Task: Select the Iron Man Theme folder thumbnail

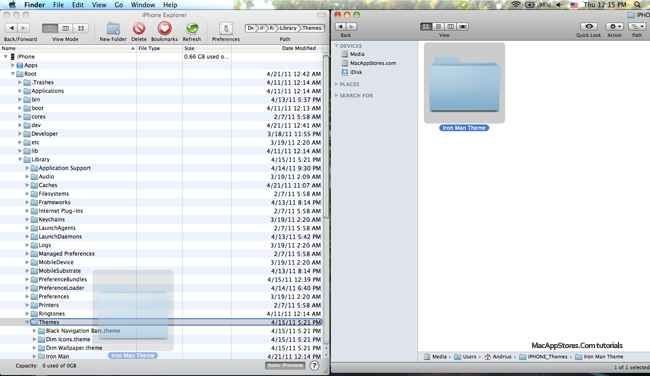Action: coord(464,83)
